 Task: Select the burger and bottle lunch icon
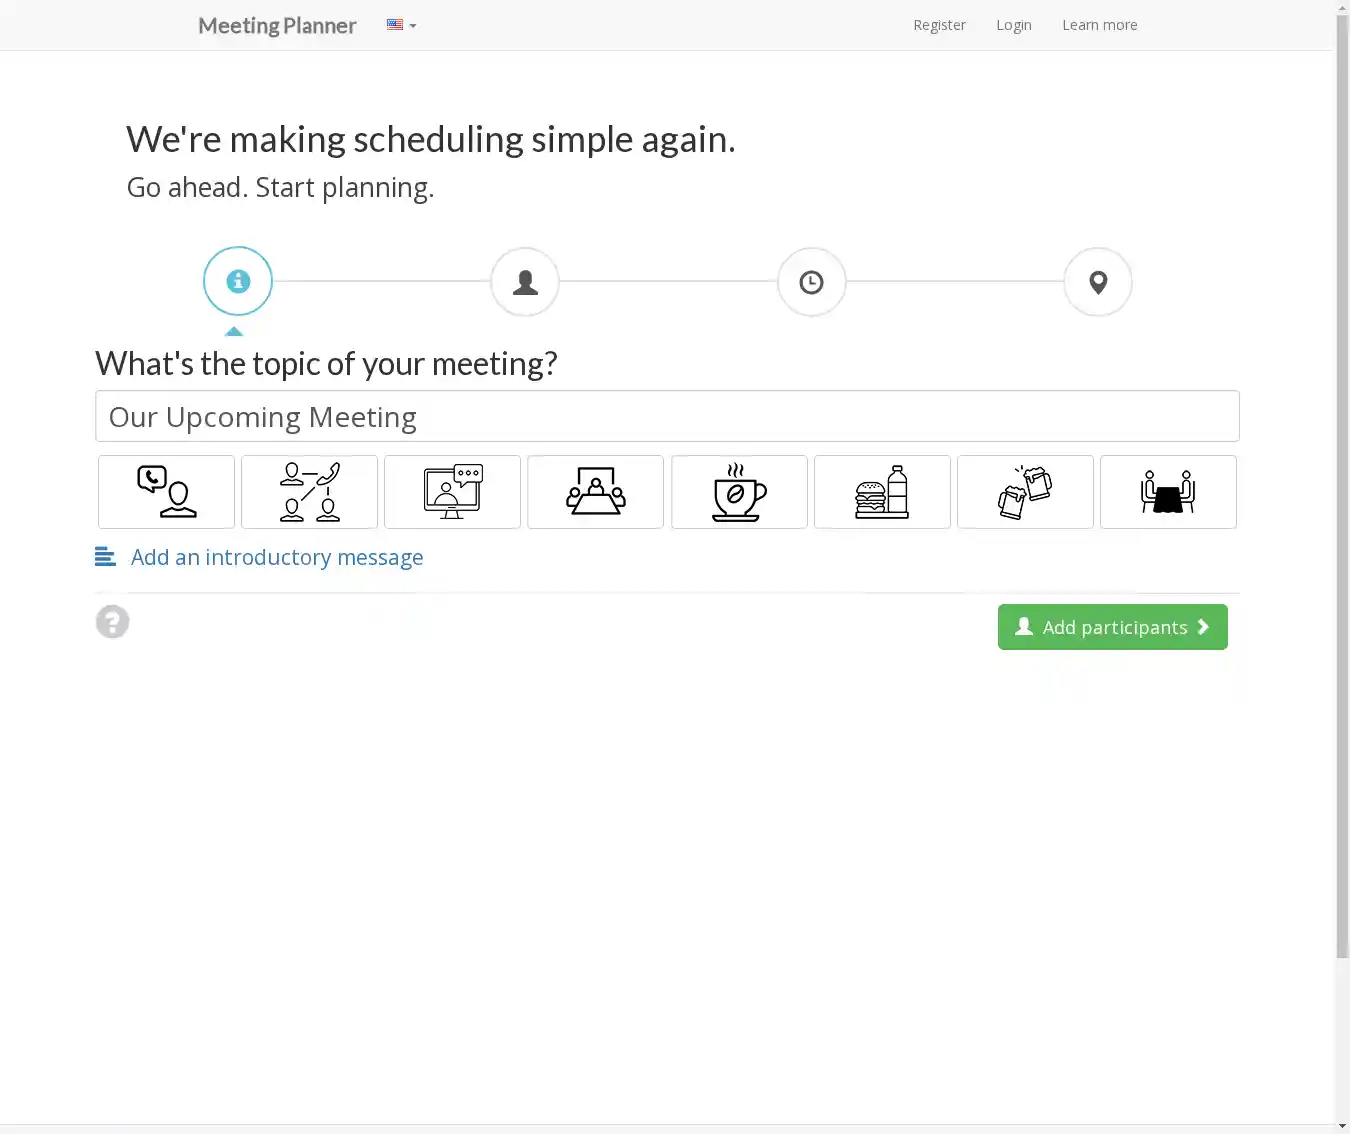pyautogui.click(x=882, y=492)
